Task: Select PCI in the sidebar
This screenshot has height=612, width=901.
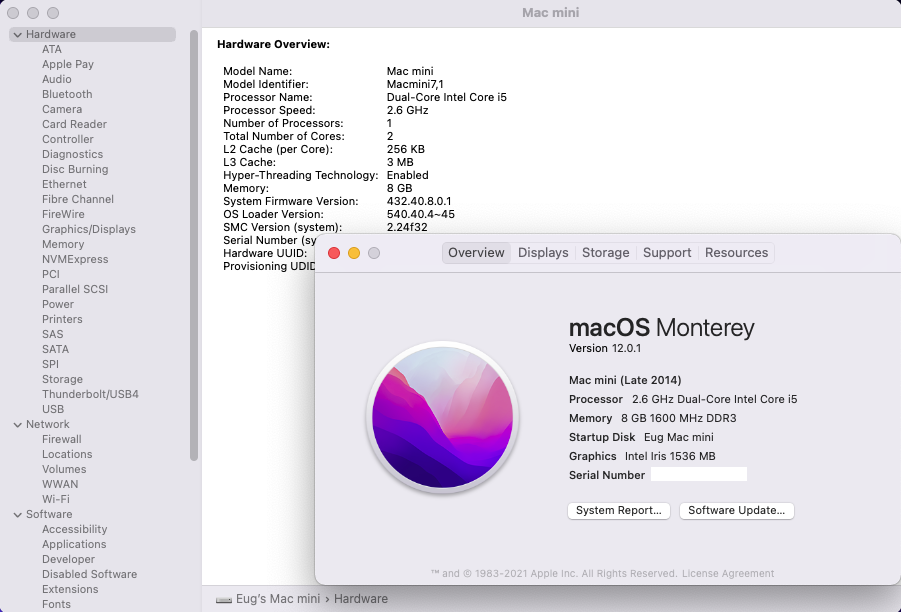Action: [x=51, y=274]
